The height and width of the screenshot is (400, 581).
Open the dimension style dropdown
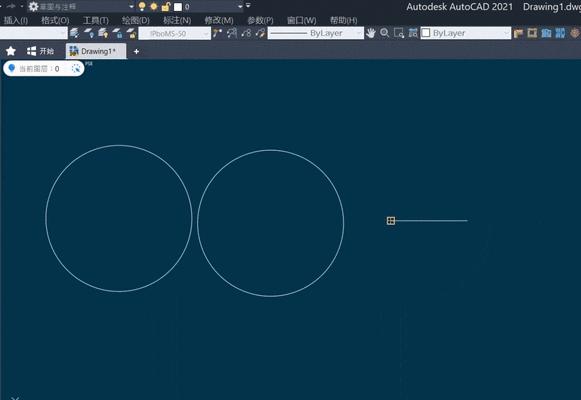click(175, 34)
